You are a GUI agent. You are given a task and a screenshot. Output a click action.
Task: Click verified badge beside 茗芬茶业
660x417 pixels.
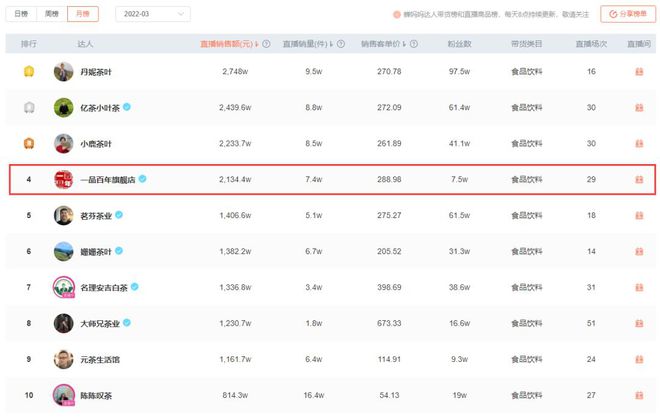point(119,215)
